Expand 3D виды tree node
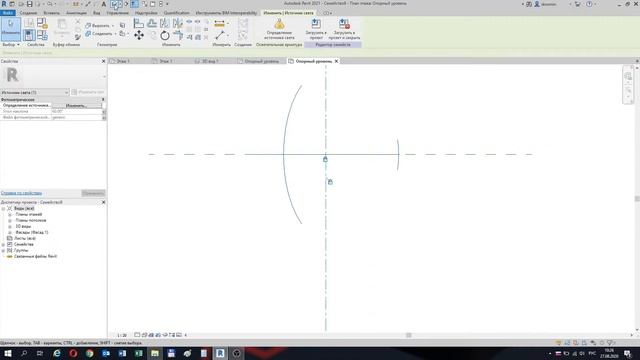640x360 pixels. pos(10,227)
